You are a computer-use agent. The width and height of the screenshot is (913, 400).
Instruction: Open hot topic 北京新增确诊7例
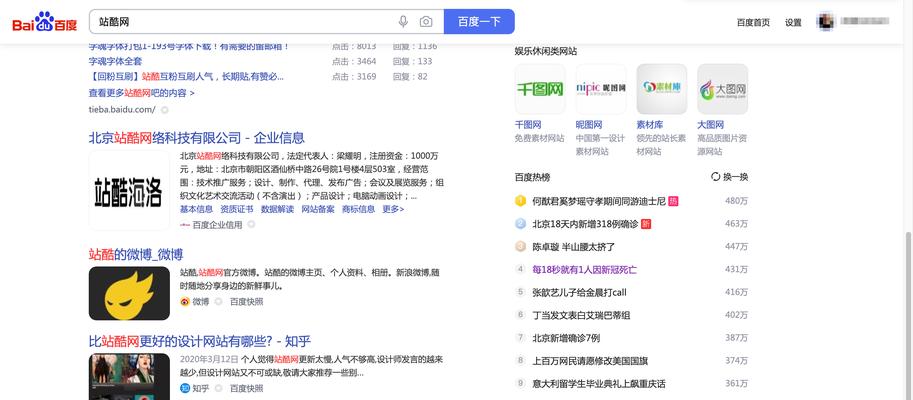566,338
